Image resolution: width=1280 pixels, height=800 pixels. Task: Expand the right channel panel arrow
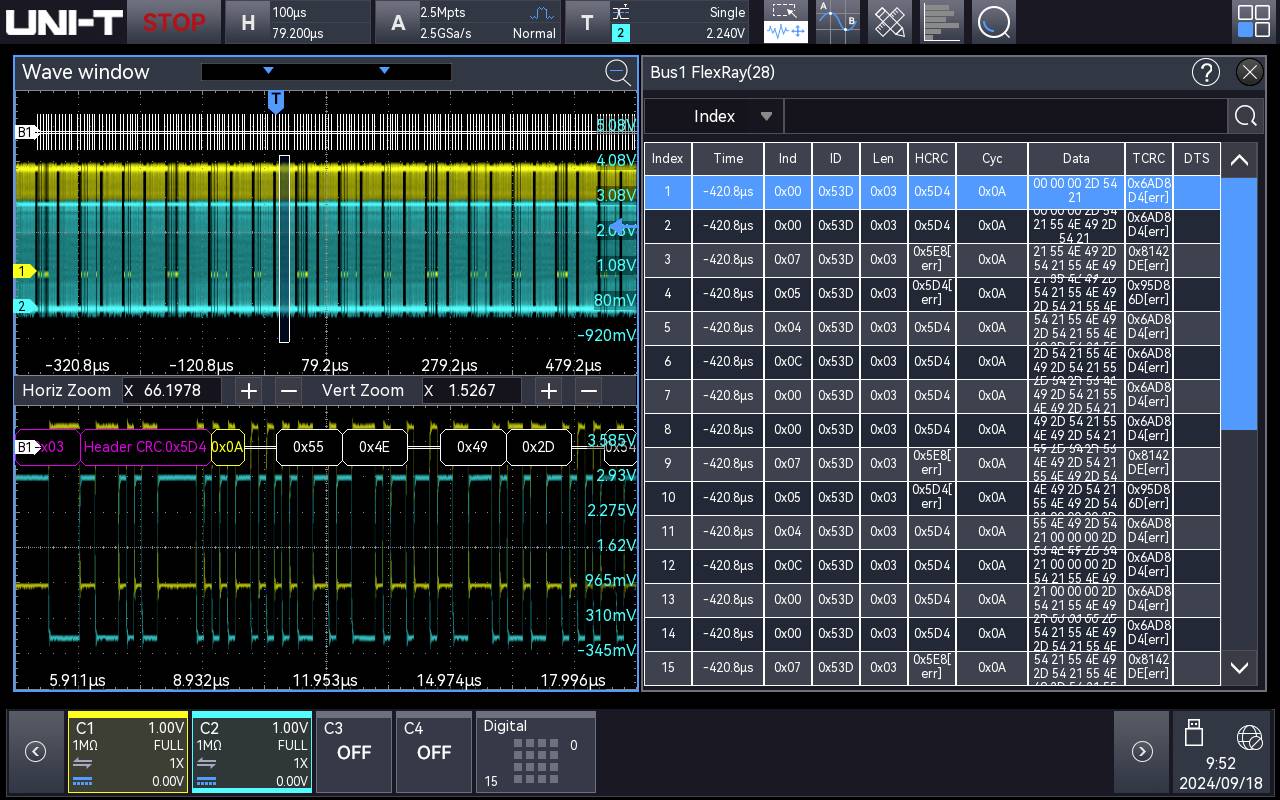[1142, 751]
